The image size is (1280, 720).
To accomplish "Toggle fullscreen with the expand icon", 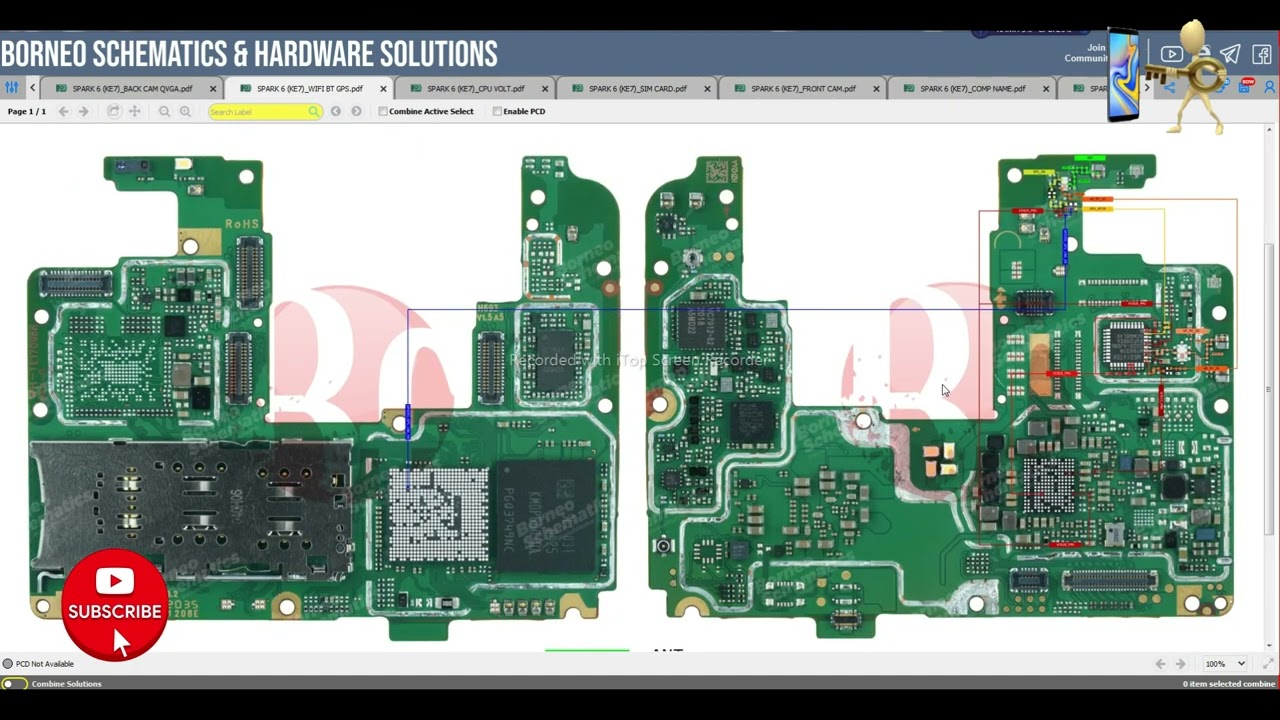I will click(x=1269, y=664).
